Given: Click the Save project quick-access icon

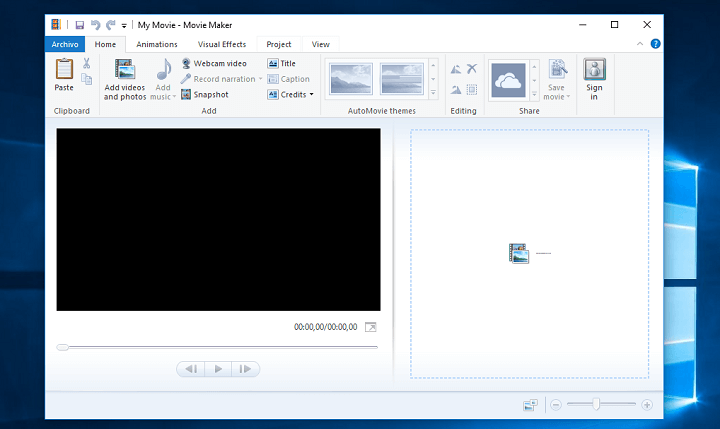Looking at the screenshot, I should 80,25.
